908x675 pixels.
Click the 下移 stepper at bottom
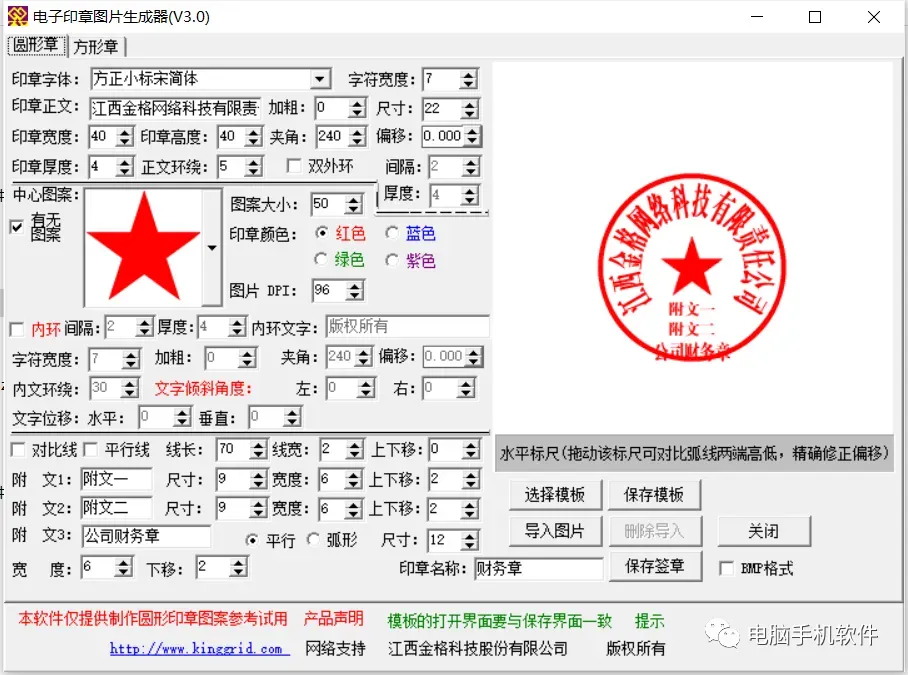point(222,567)
